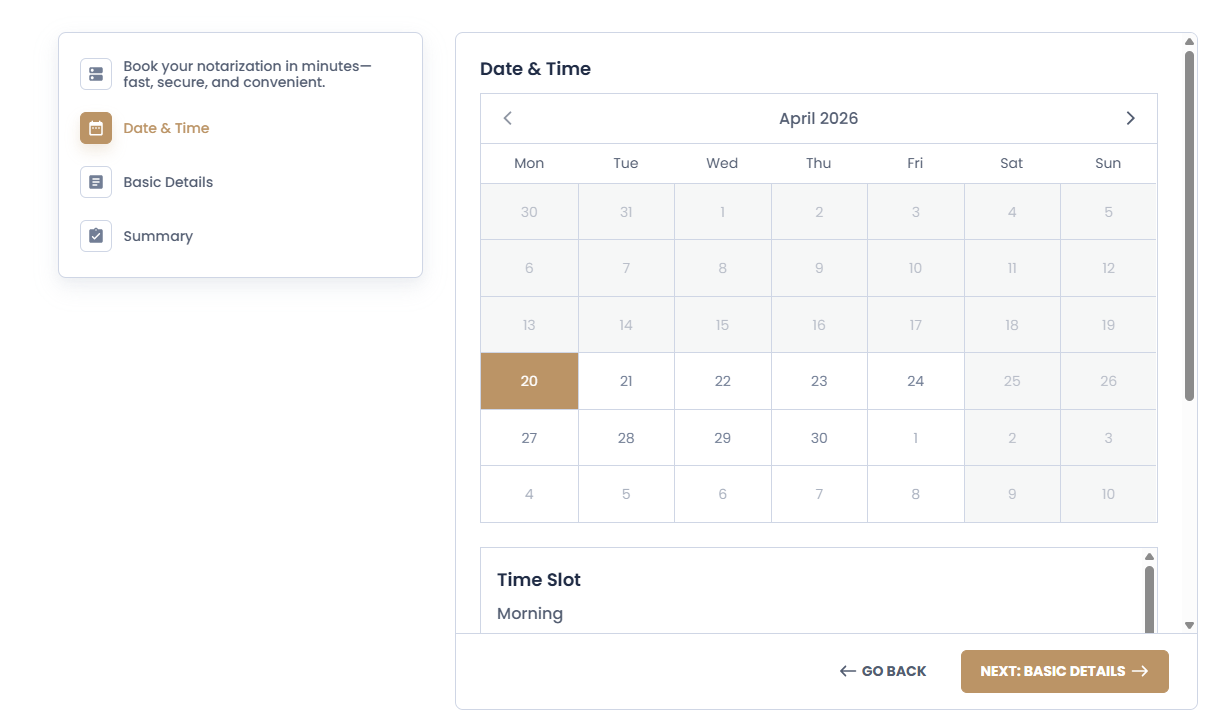The image size is (1215, 726).
Task: Switch to the Basic Details step
Action: click(x=168, y=182)
